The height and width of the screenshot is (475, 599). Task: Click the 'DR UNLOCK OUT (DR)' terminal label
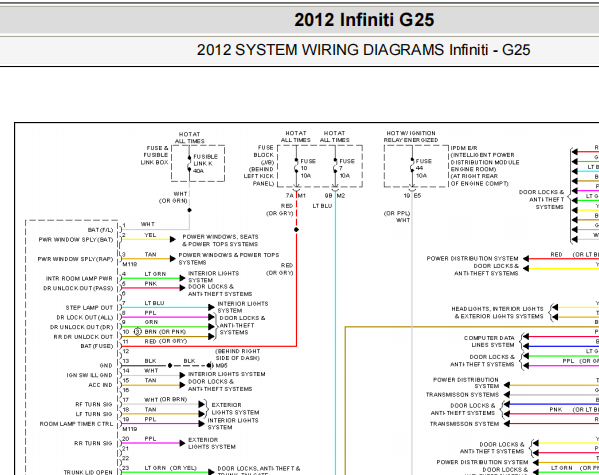point(82,327)
